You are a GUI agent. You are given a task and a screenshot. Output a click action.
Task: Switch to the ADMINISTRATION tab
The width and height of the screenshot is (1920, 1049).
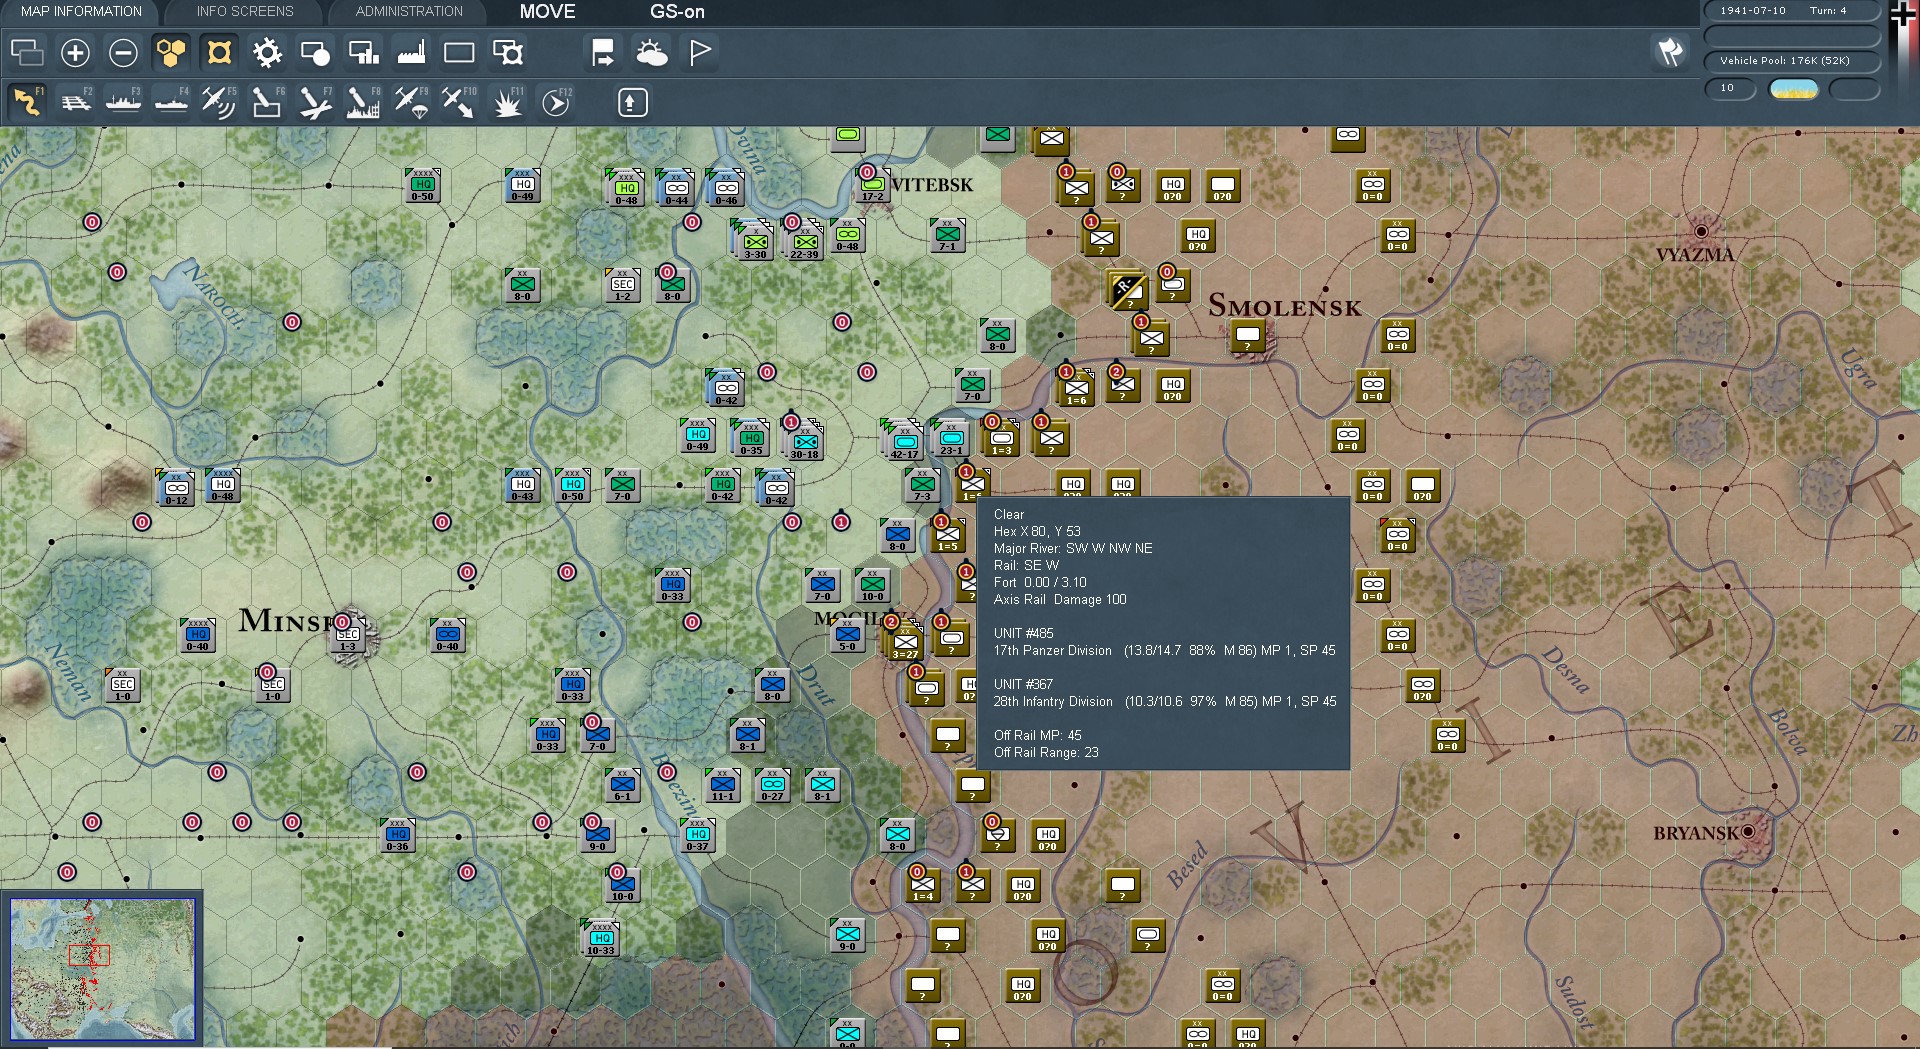point(409,11)
